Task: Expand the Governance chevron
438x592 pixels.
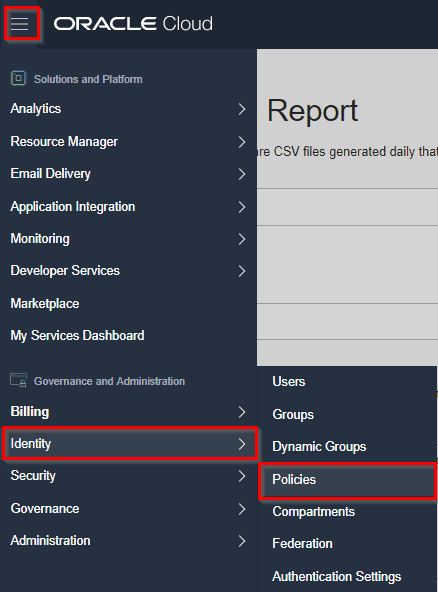Action: pos(242,509)
